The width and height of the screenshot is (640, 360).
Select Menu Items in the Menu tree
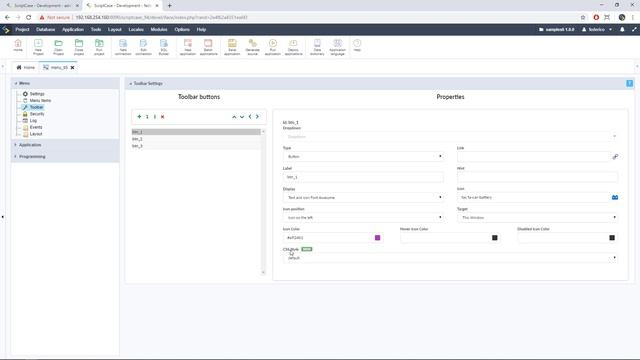click(x=40, y=100)
